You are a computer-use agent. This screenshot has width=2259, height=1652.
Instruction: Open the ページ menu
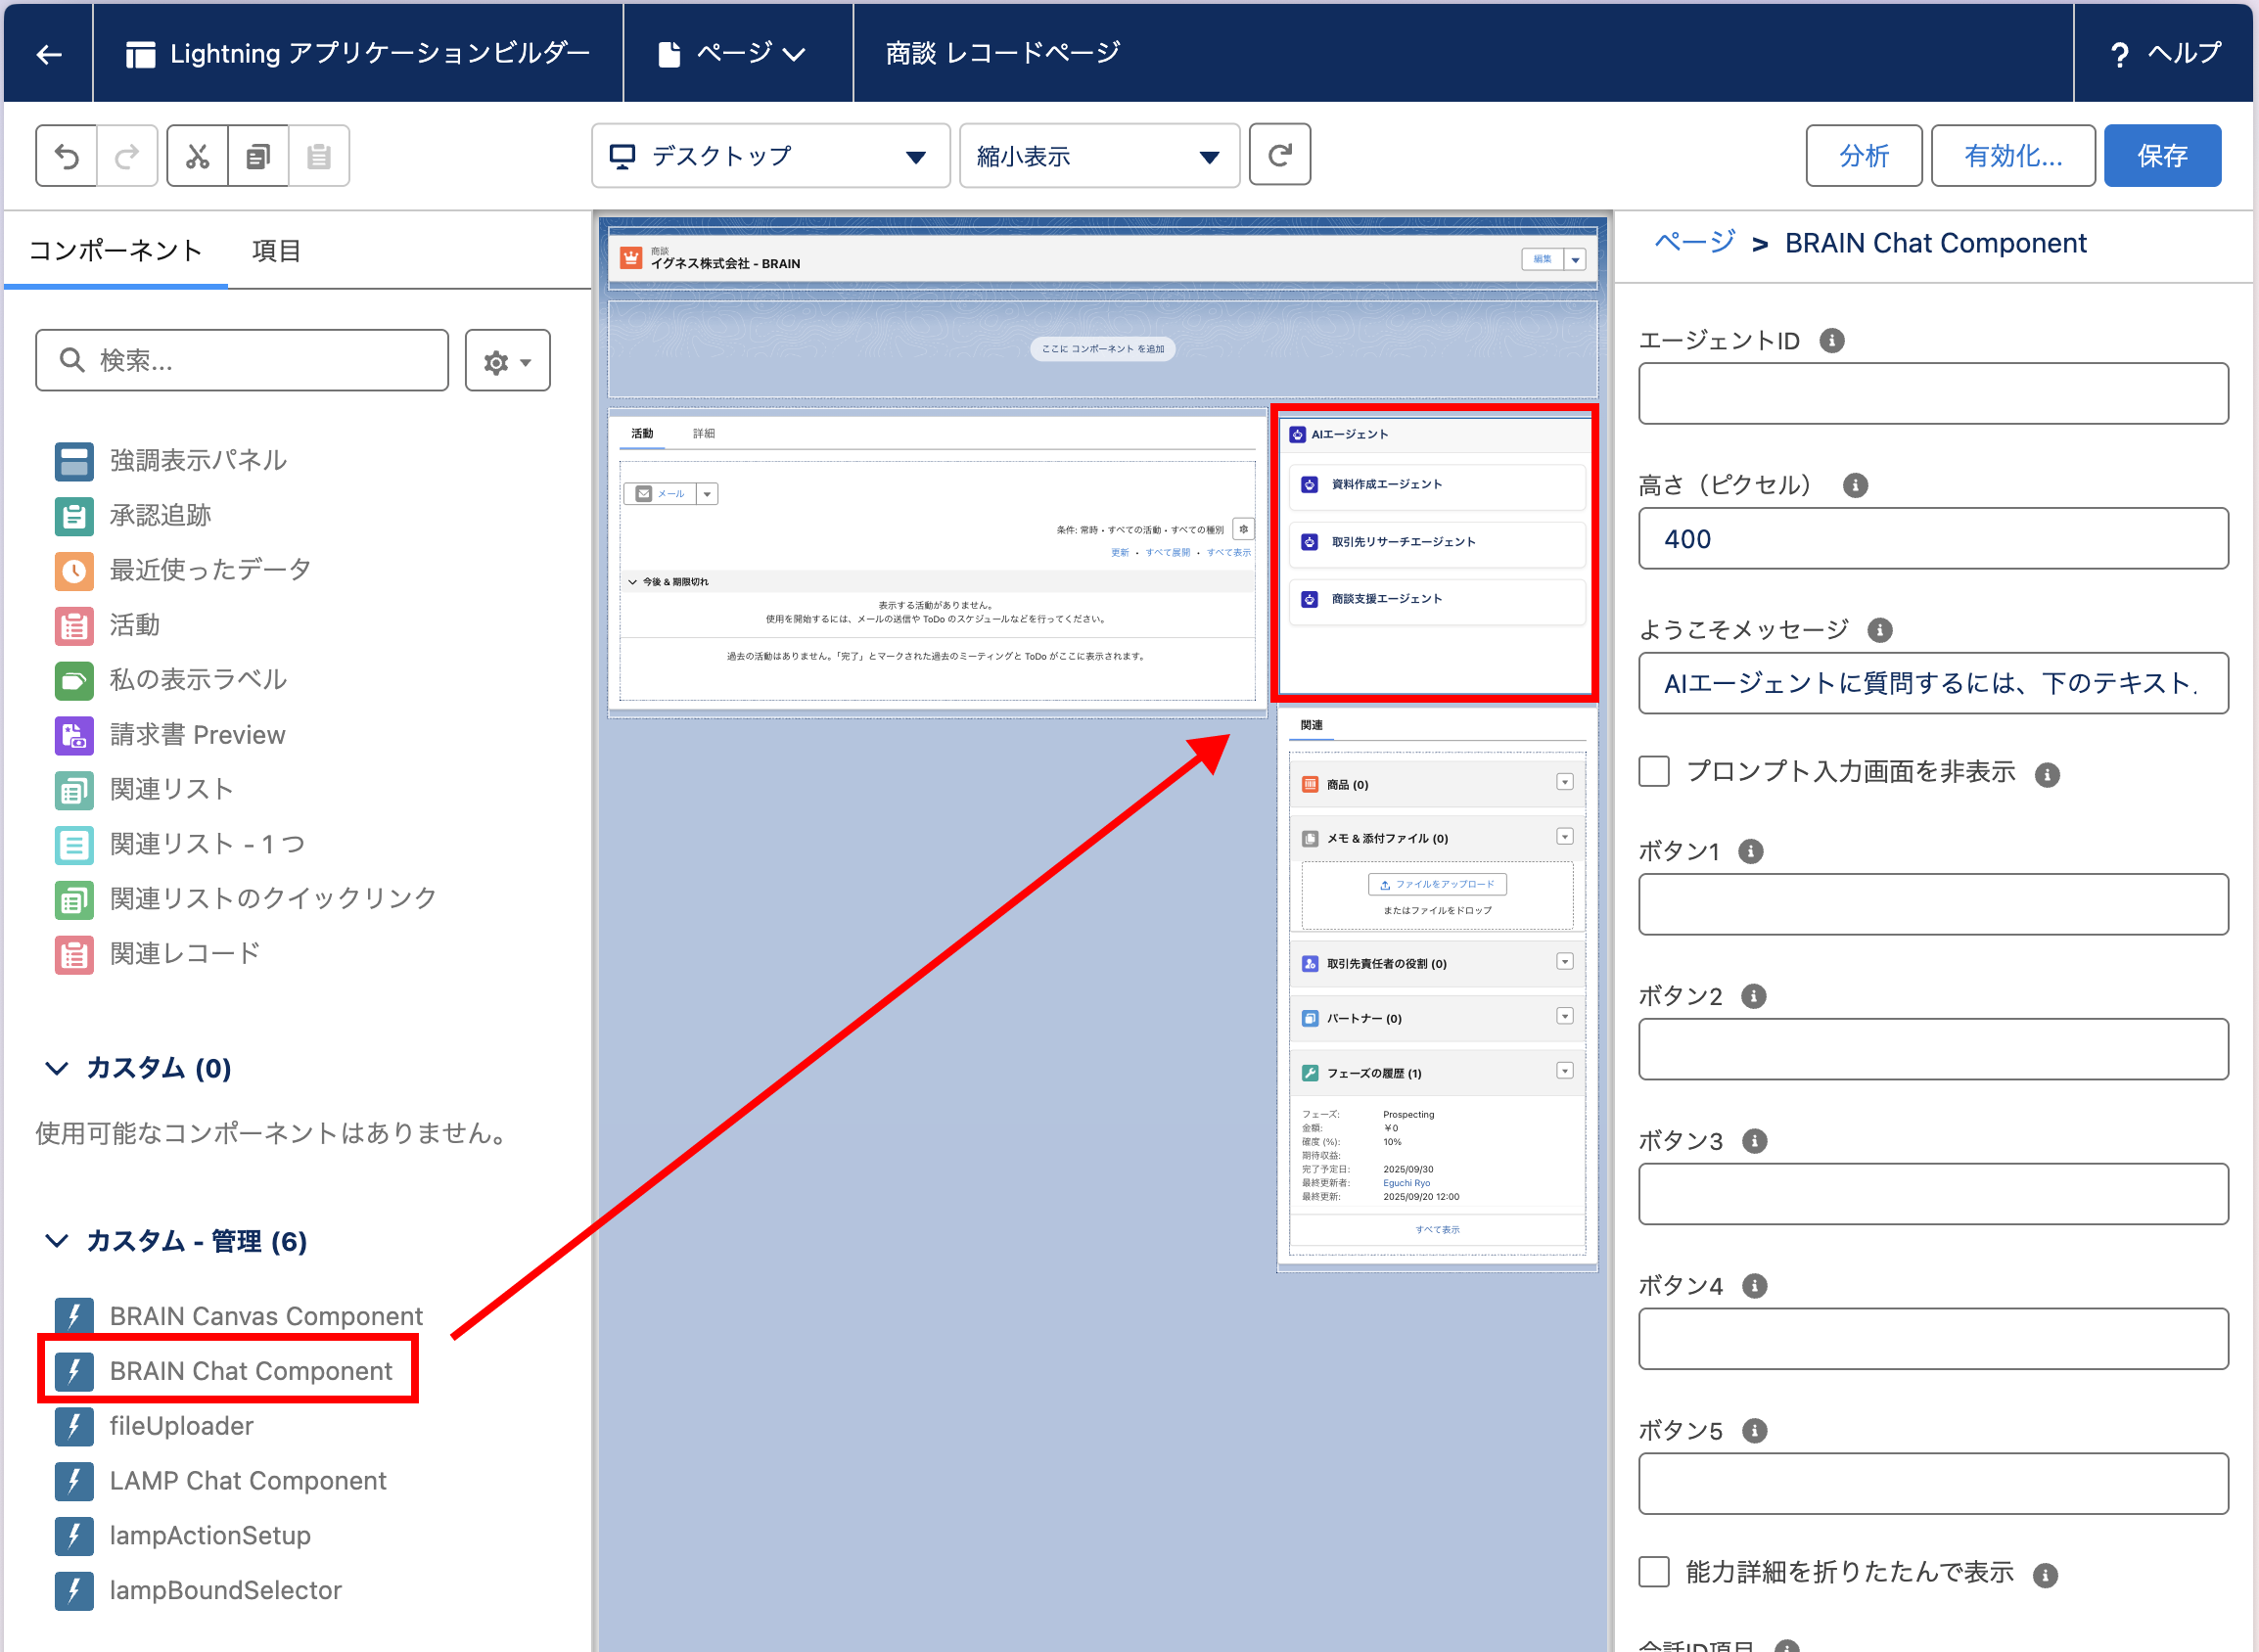click(735, 54)
